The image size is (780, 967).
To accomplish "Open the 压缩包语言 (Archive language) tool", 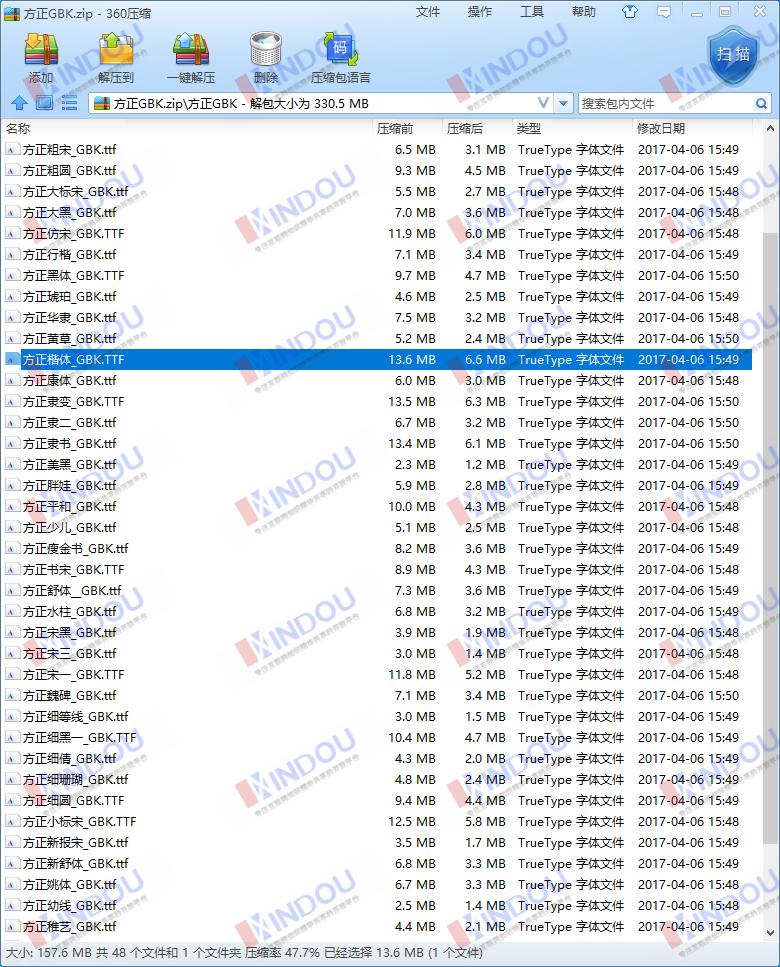I will pos(340,56).
